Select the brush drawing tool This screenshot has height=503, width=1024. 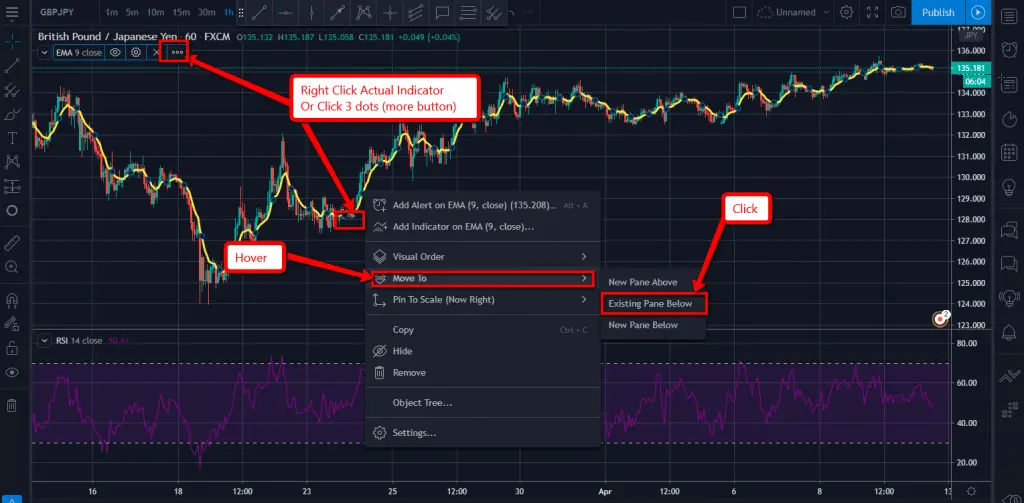[12, 114]
